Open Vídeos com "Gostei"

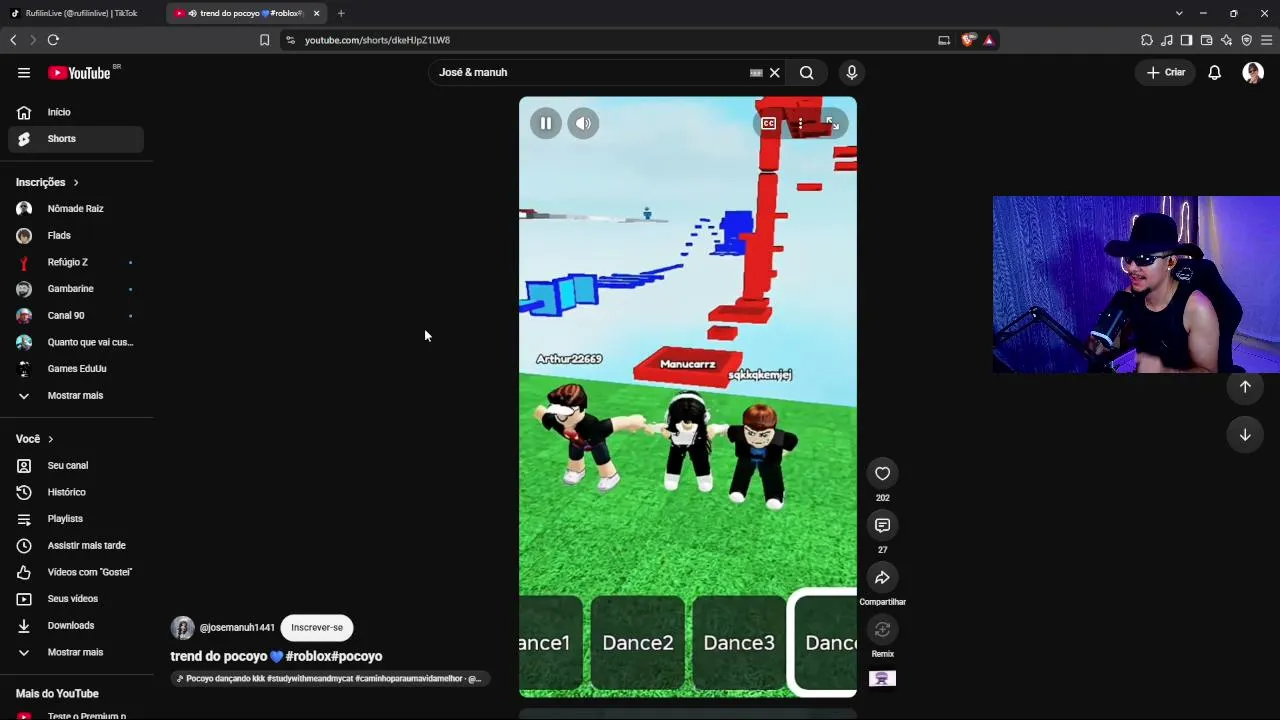click(76, 572)
